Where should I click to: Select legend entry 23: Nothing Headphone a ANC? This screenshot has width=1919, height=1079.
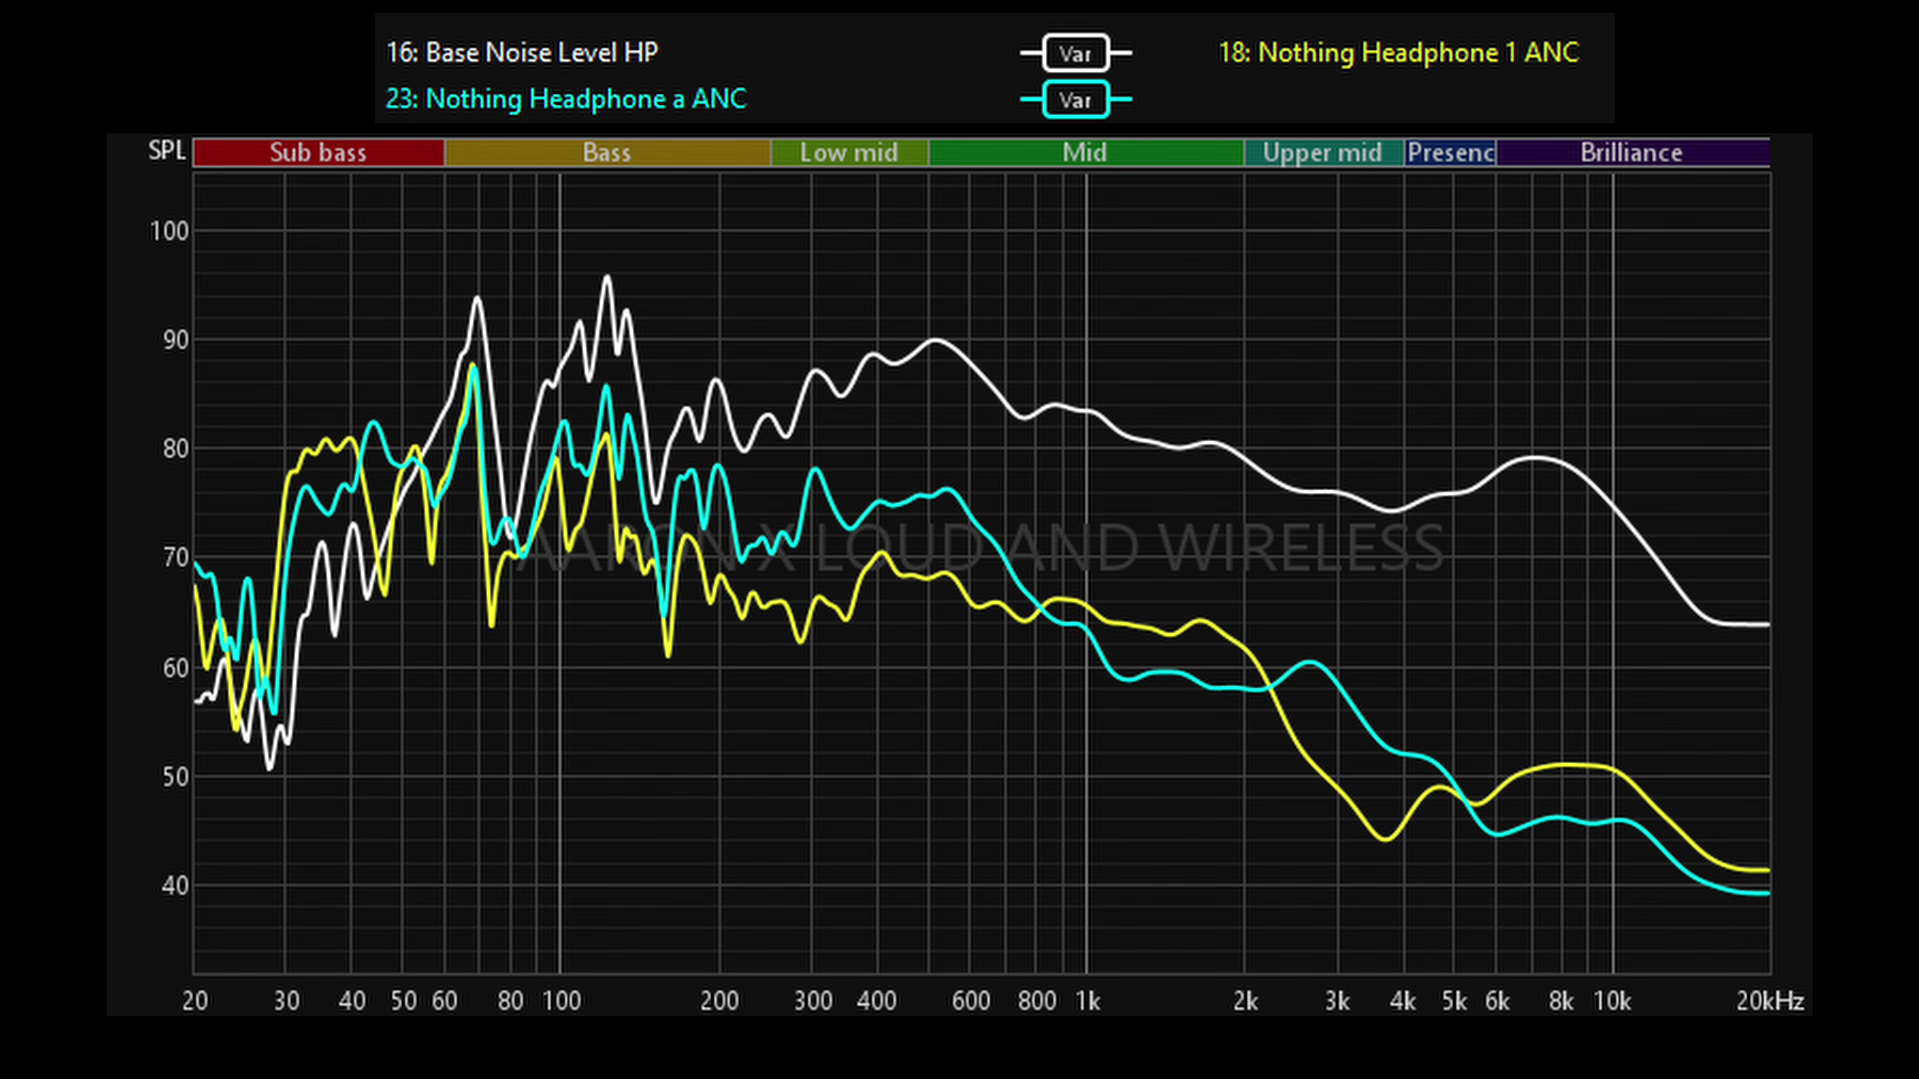(x=566, y=99)
